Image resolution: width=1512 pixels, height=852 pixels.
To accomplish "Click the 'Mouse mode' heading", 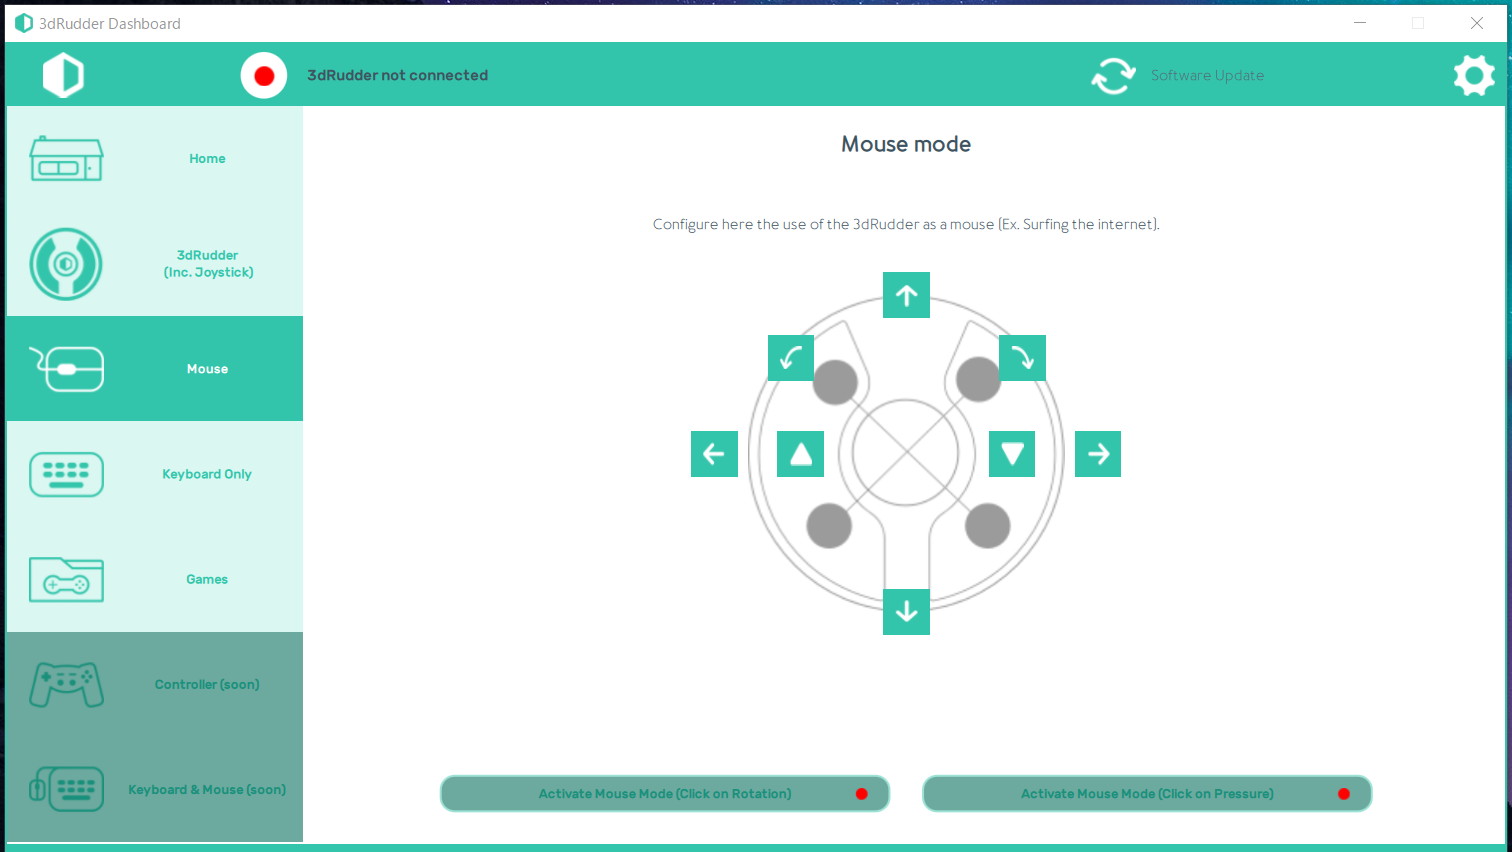I will click(x=906, y=144).
